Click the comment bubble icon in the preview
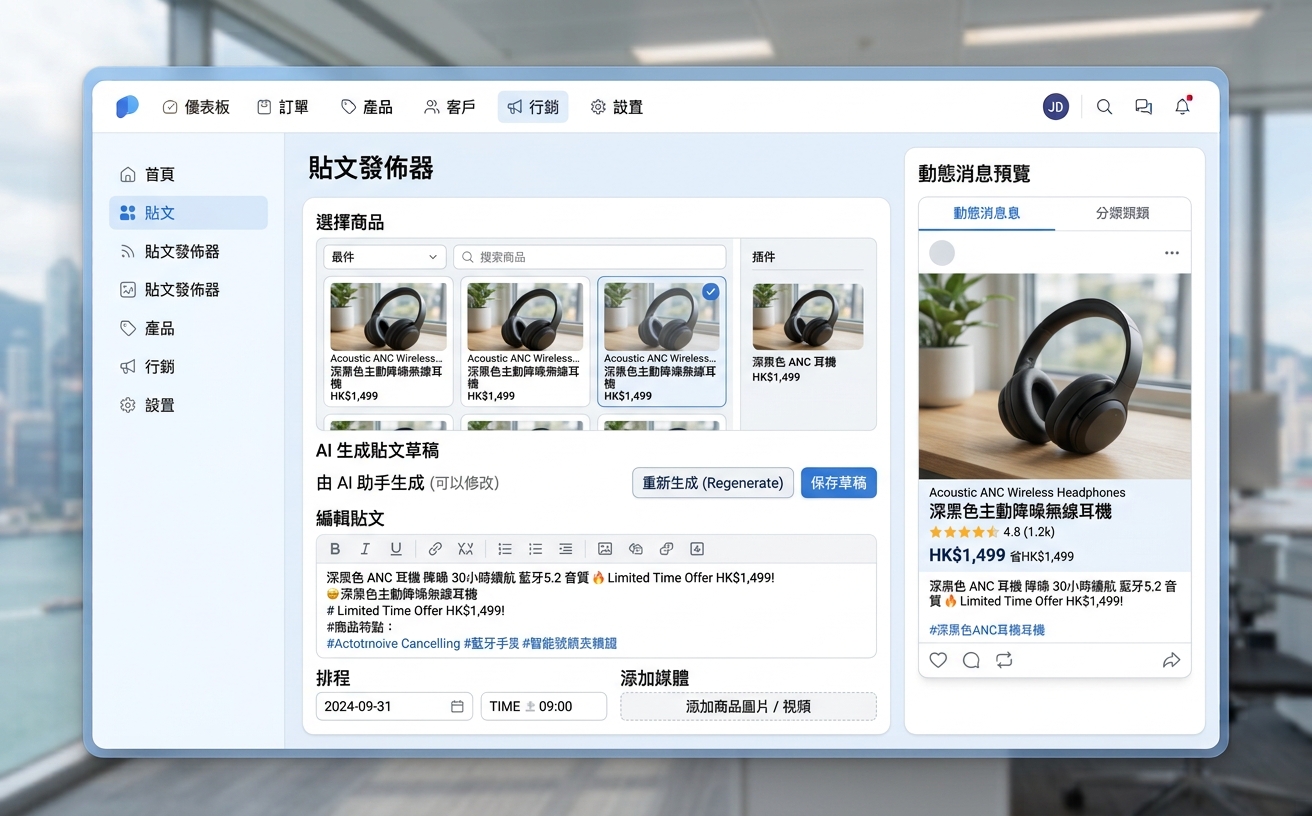This screenshot has height=816, width=1312. [971, 660]
